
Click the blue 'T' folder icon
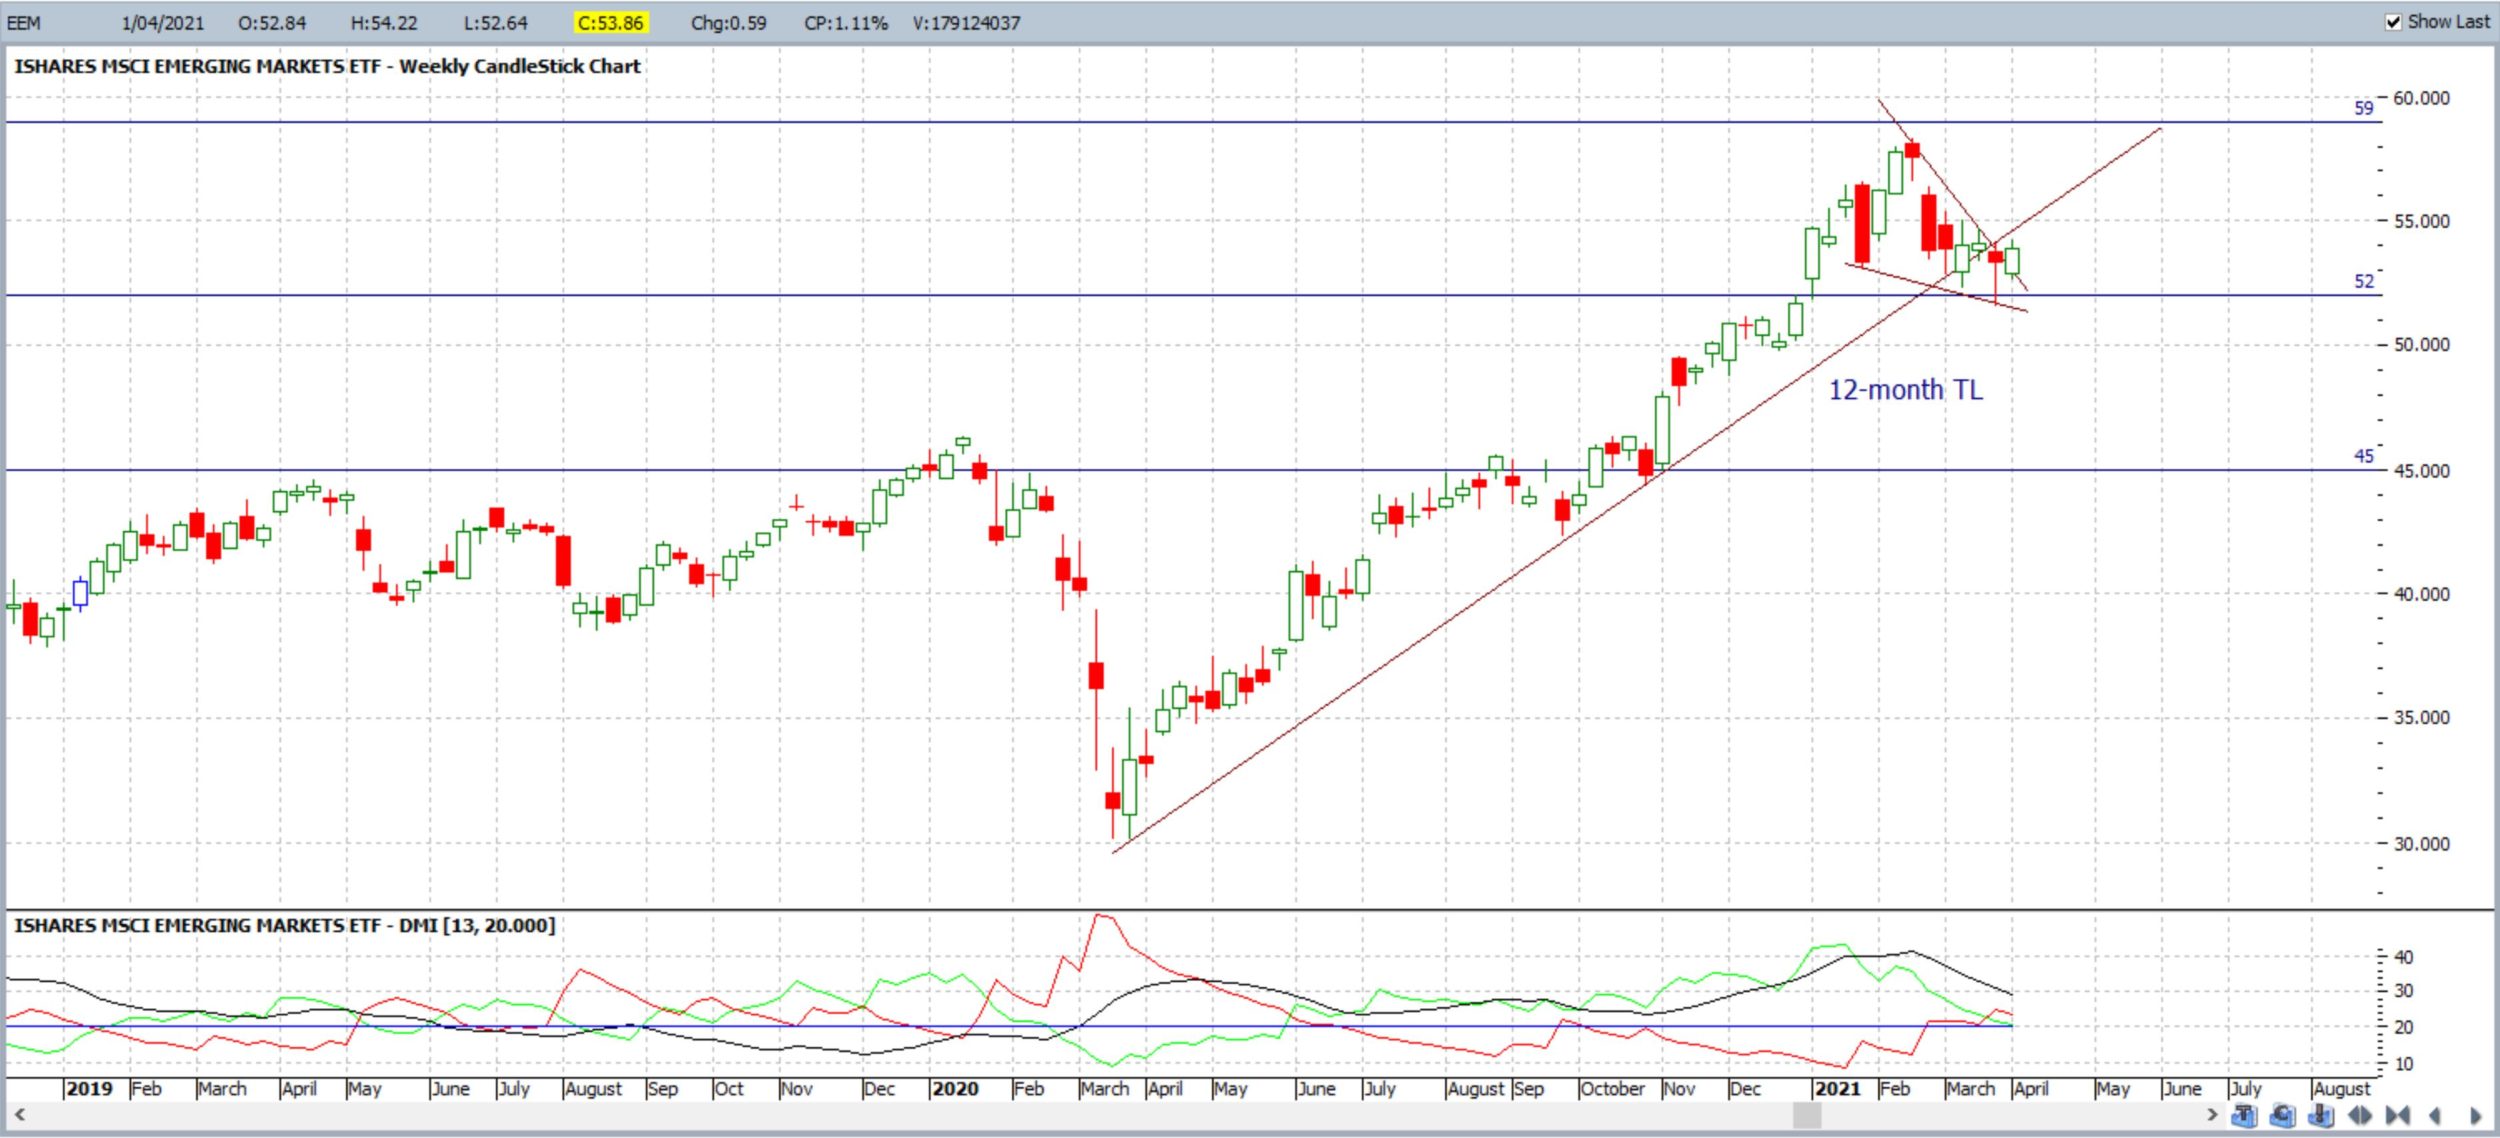pyautogui.click(x=2244, y=1115)
